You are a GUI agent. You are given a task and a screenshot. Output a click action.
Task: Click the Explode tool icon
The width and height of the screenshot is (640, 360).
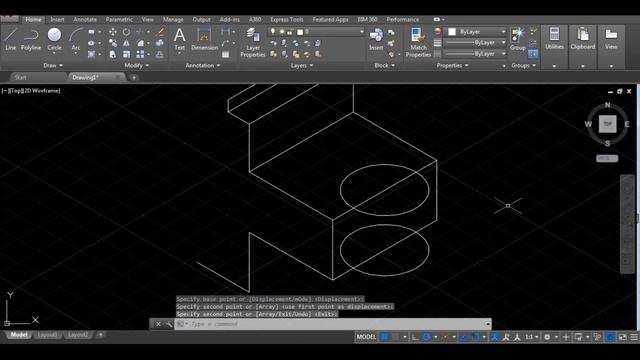click(160, 43)
